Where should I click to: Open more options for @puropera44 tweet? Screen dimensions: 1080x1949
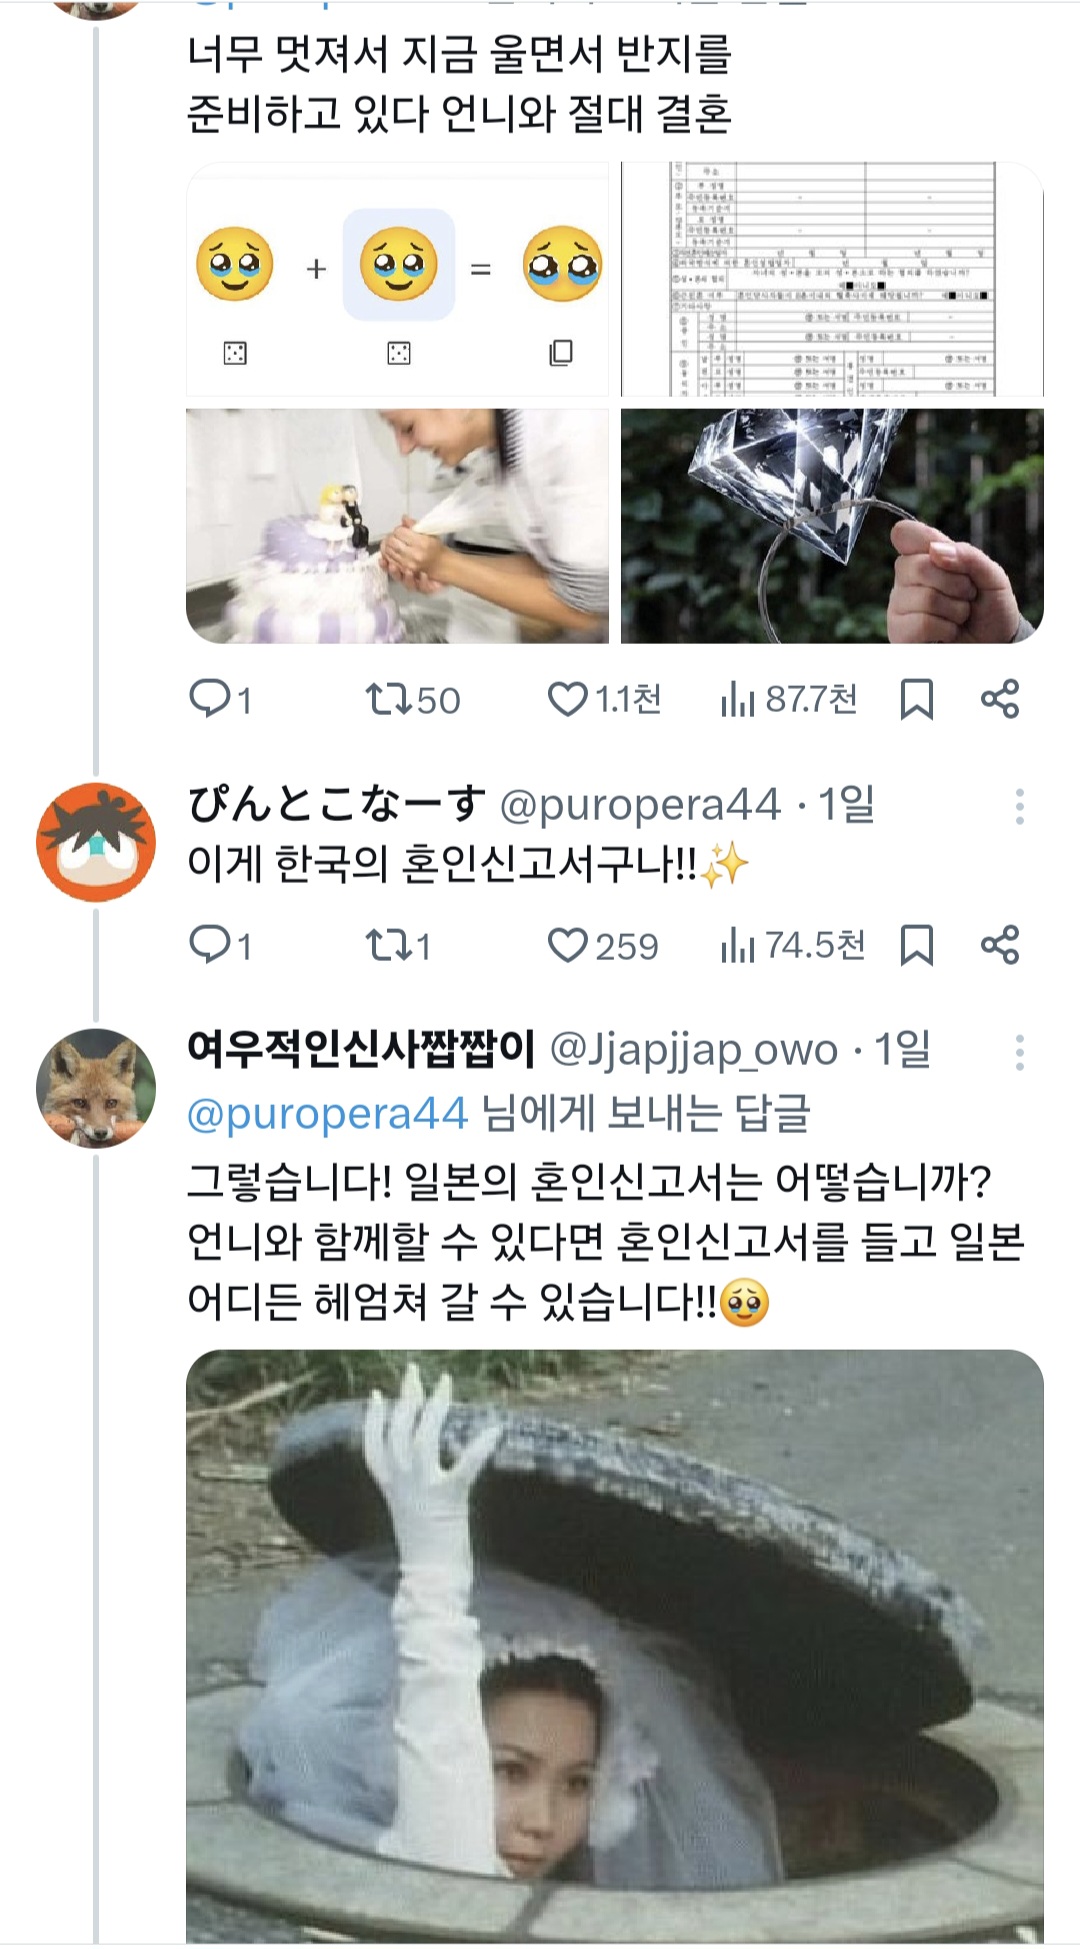1019,806
